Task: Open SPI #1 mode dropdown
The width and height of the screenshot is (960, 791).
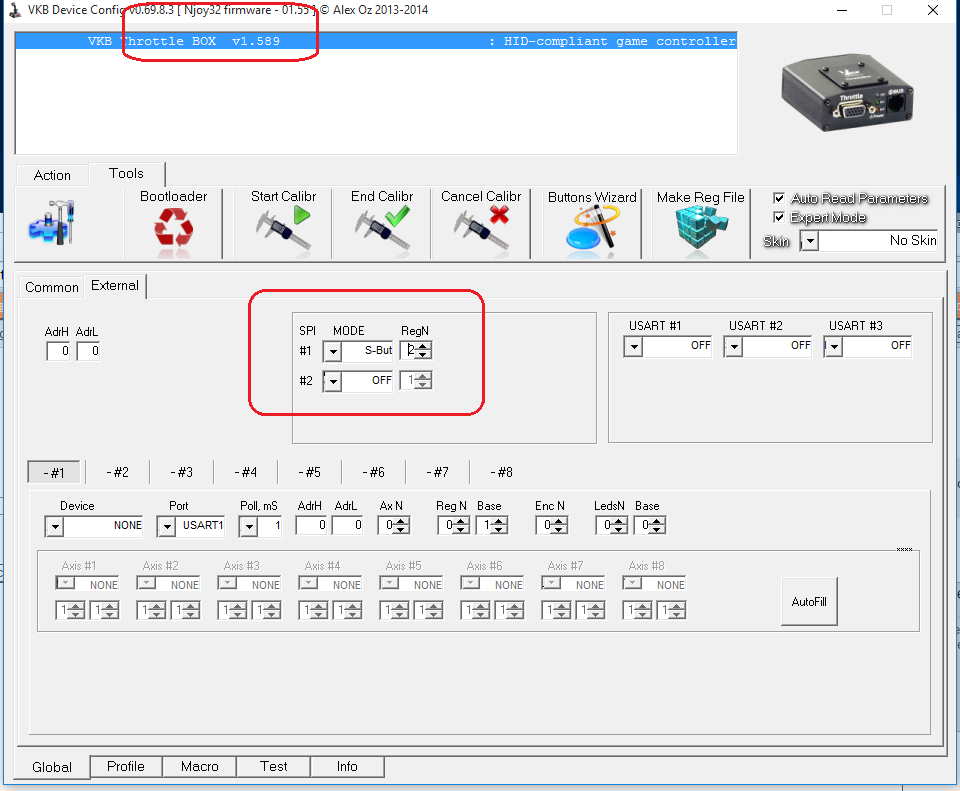Action: coord(332,351)
